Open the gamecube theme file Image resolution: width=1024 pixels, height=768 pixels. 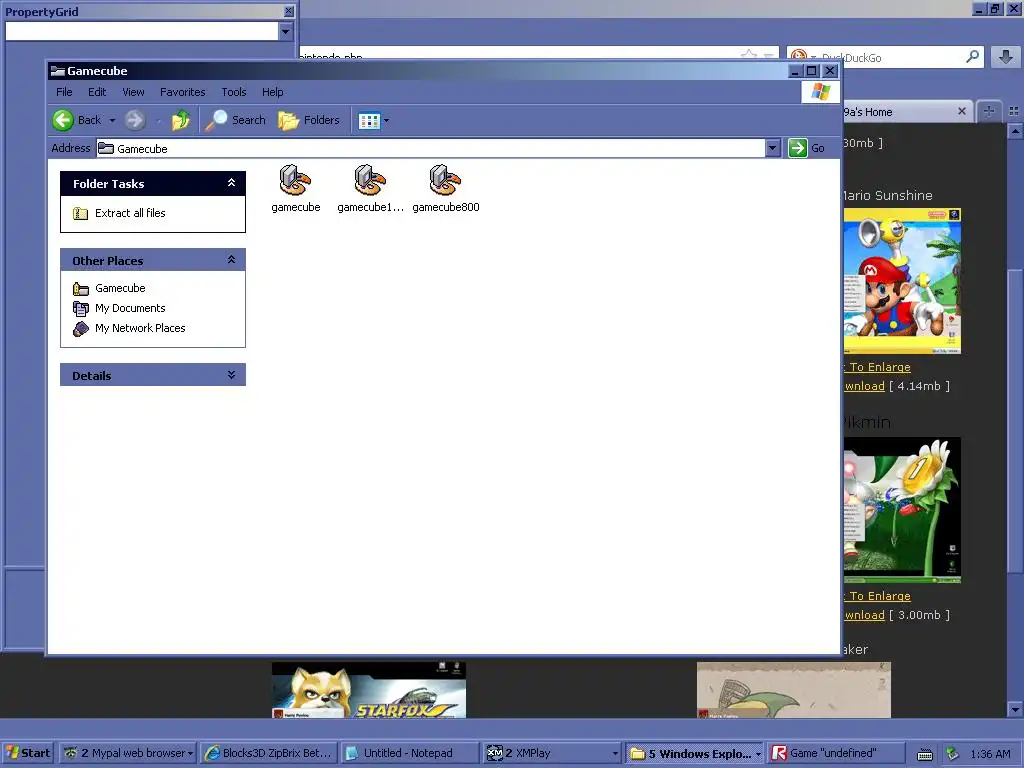(x=296, y=189)
